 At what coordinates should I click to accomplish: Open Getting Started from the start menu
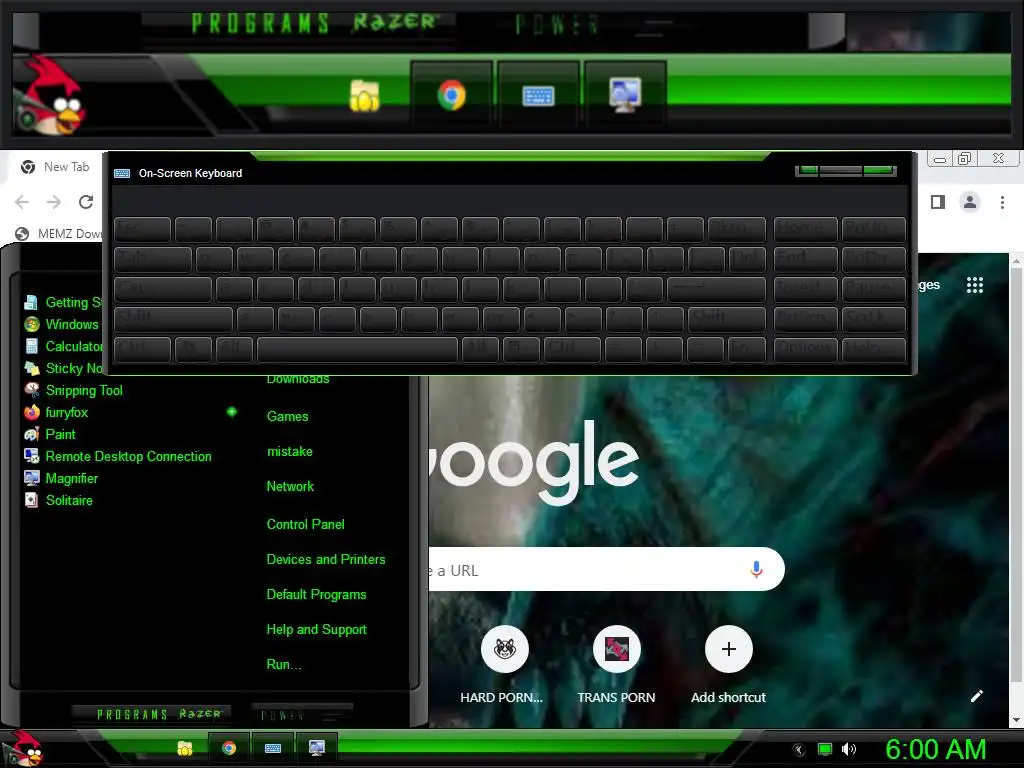63,302
